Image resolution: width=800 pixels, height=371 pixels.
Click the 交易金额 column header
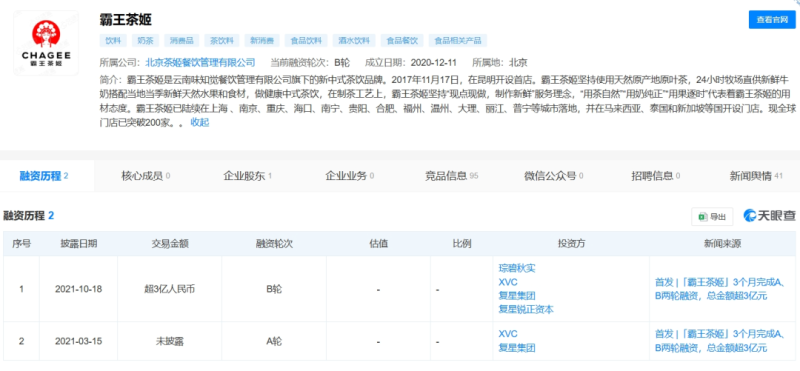(170, 244)
